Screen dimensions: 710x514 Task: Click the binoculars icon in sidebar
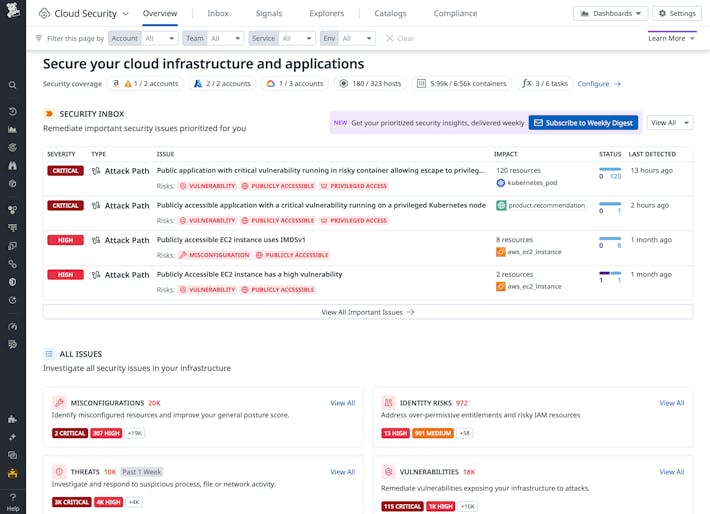[12, 165]
